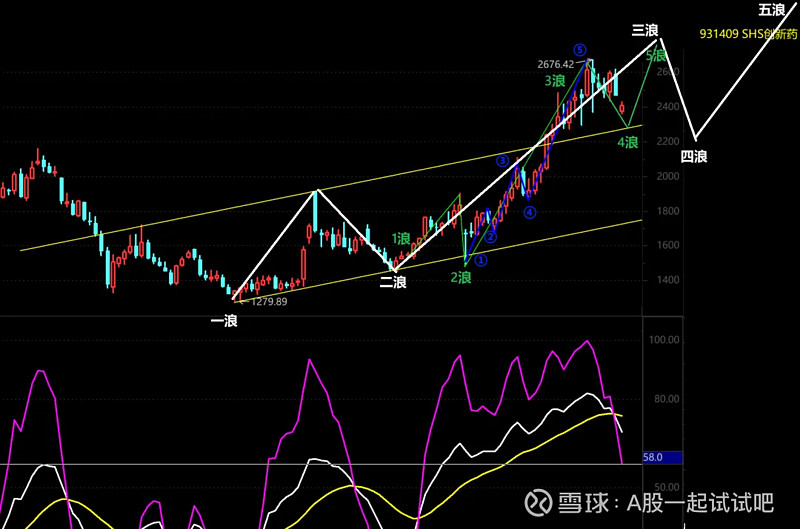Select the green 1浪 sub-wave label
Screen dimensions: 800x529
401,238
